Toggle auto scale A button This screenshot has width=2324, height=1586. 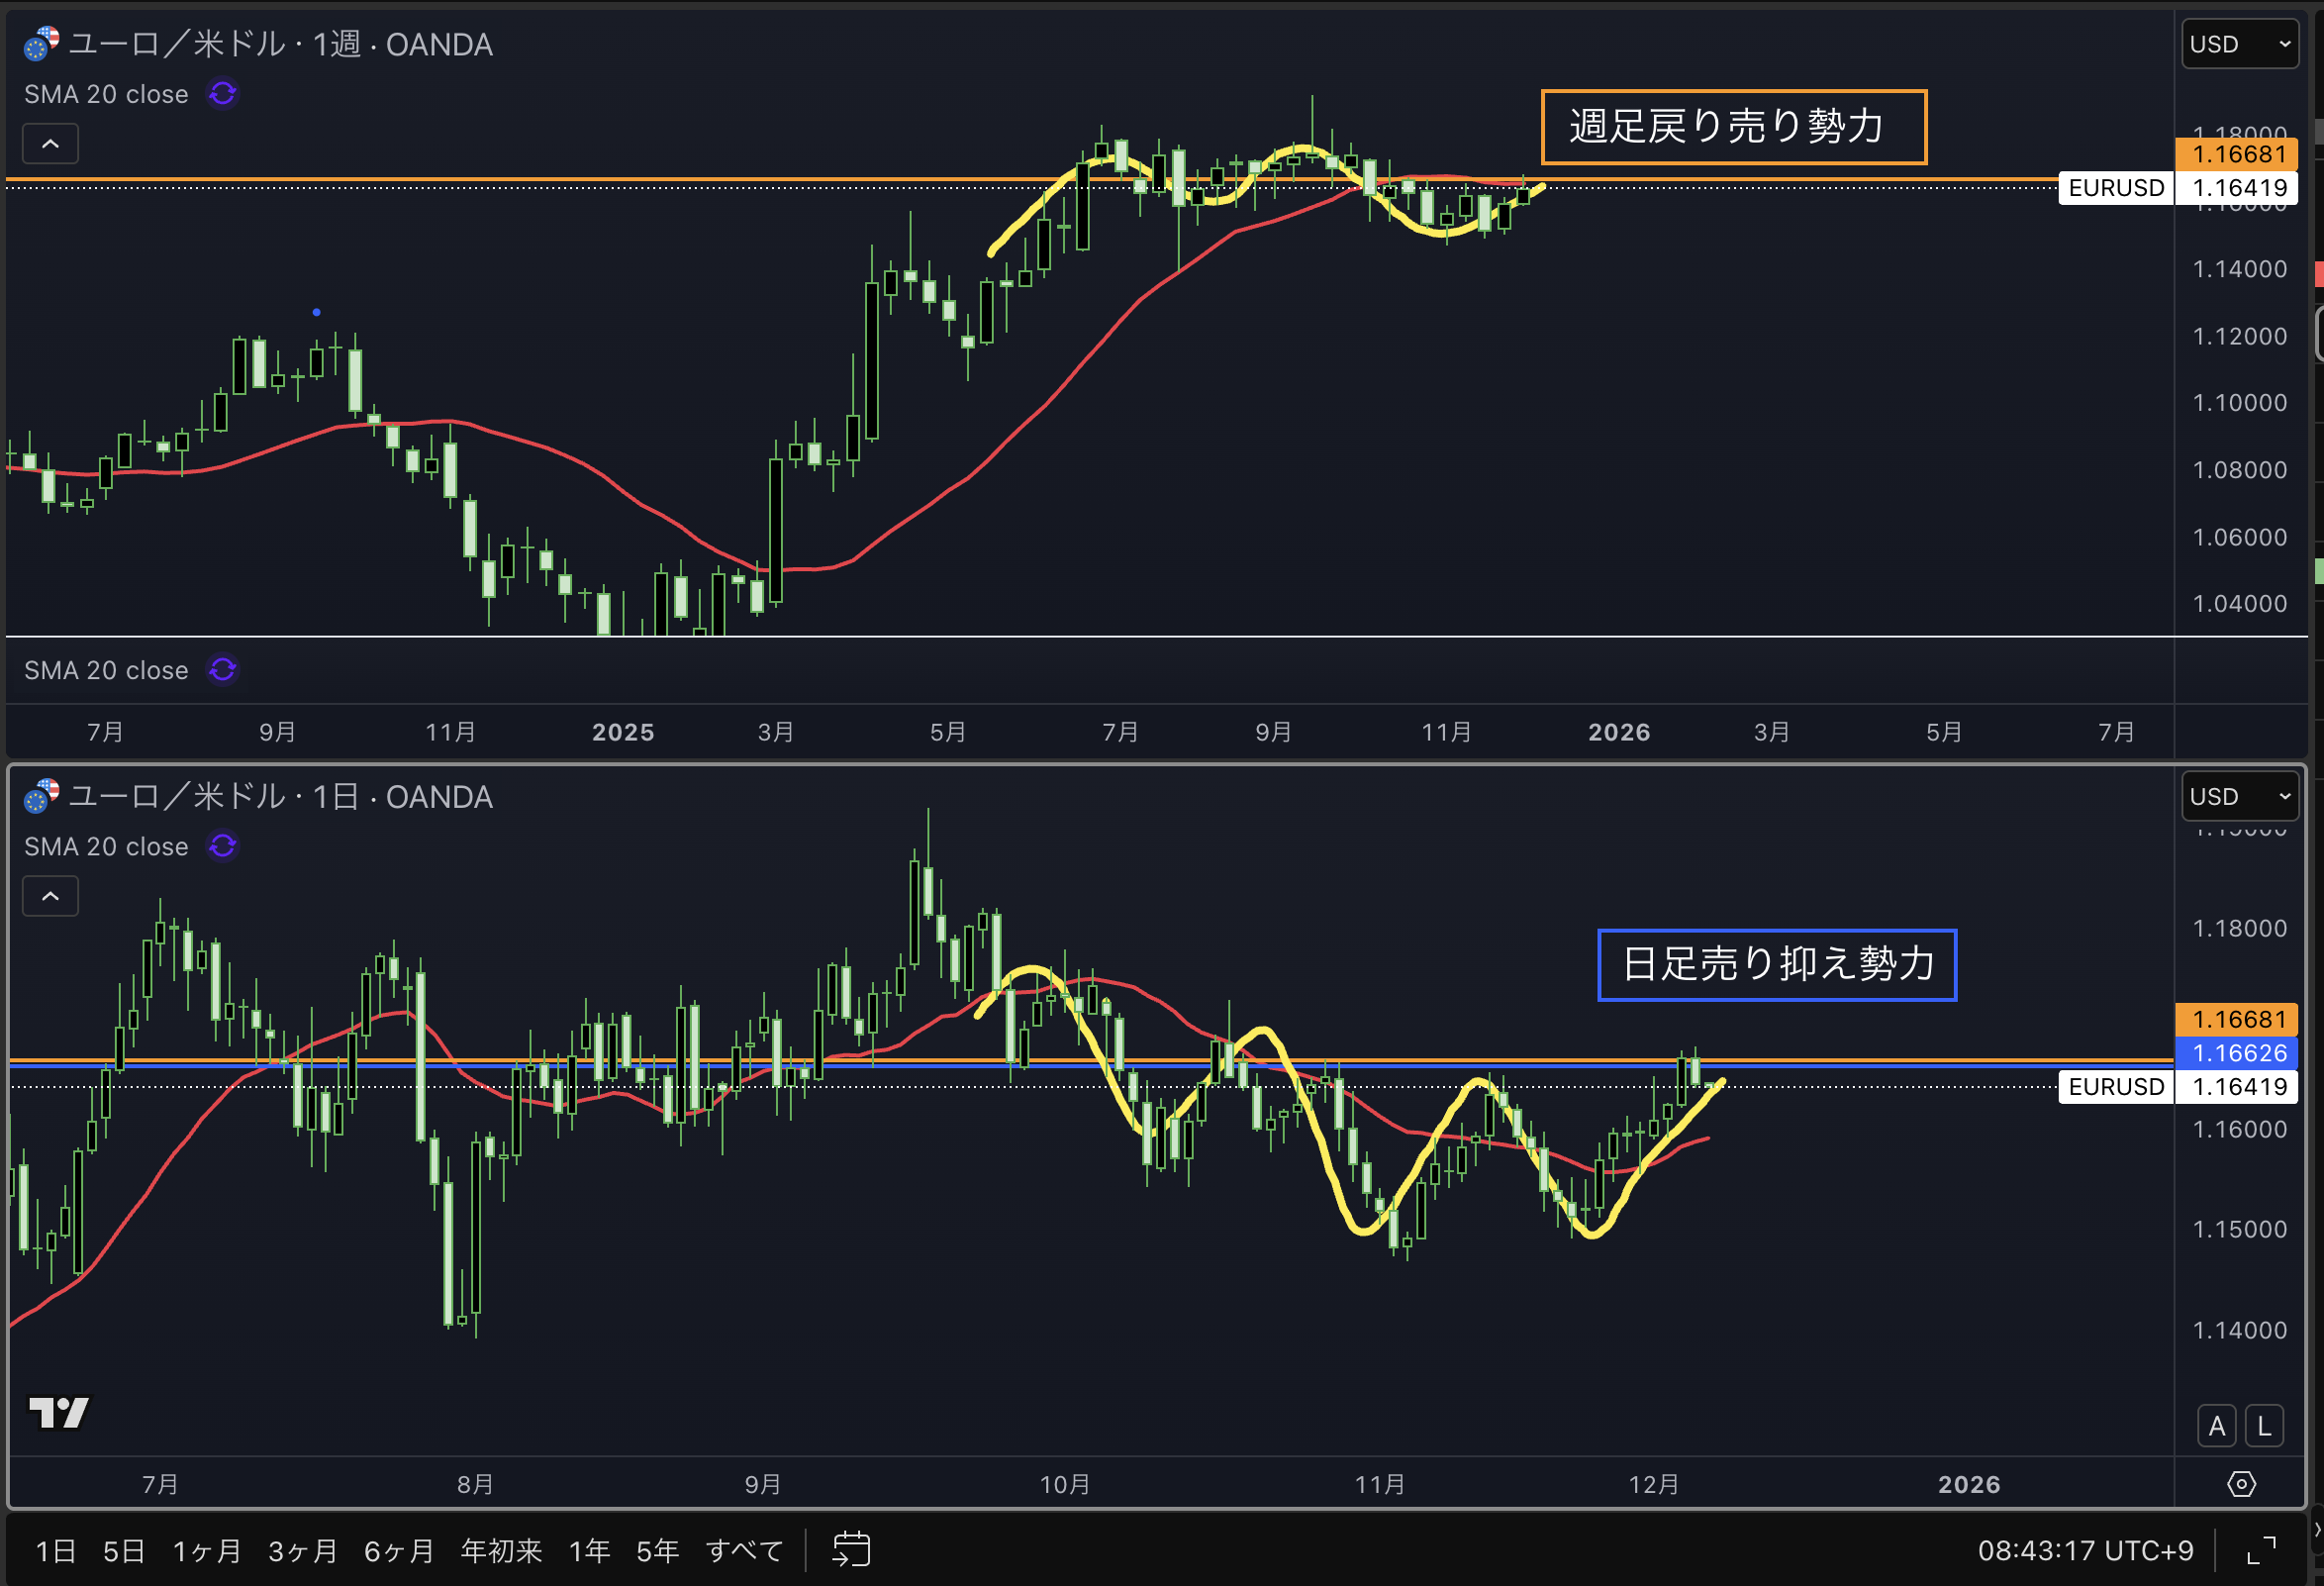point(2216,1426)
